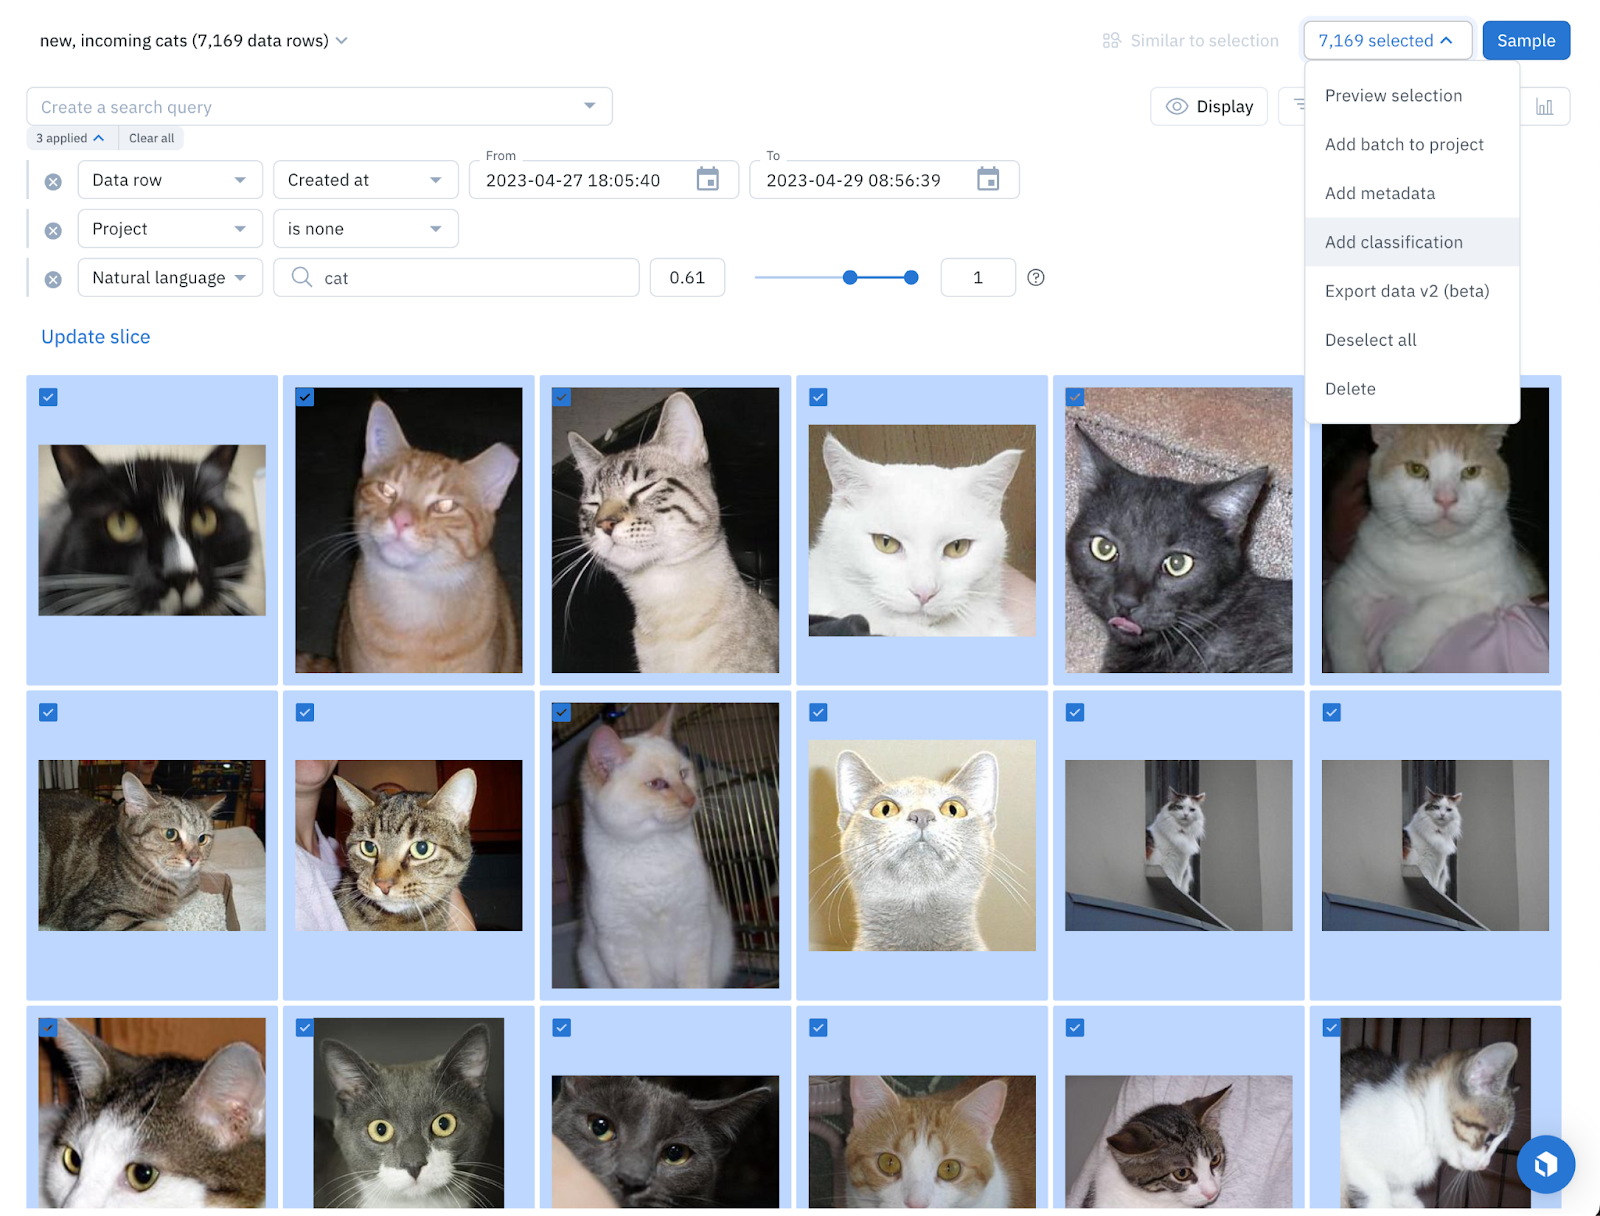
Task: Uncheck the black and white cat image
Action: click(x=48, y=397)
